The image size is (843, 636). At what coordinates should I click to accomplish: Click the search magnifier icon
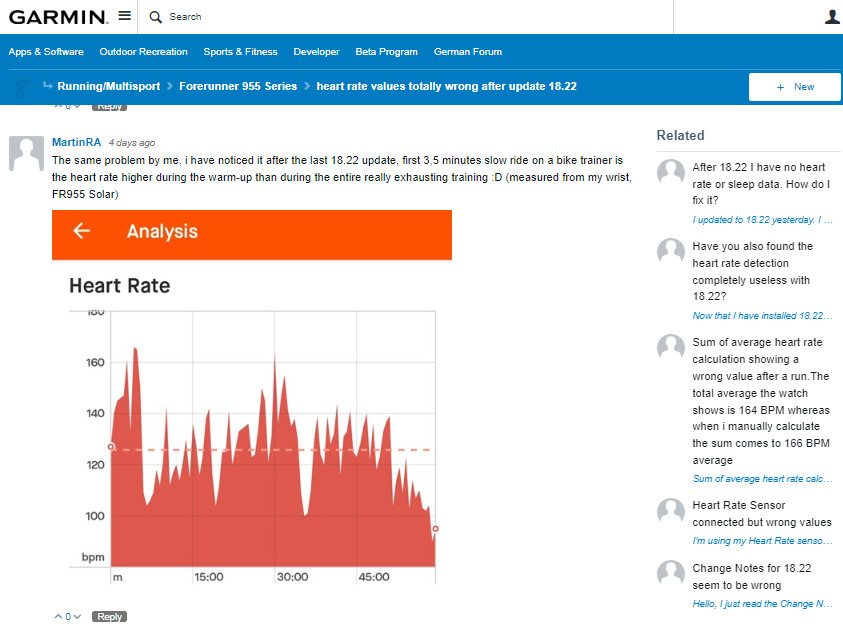coord(155,17)
